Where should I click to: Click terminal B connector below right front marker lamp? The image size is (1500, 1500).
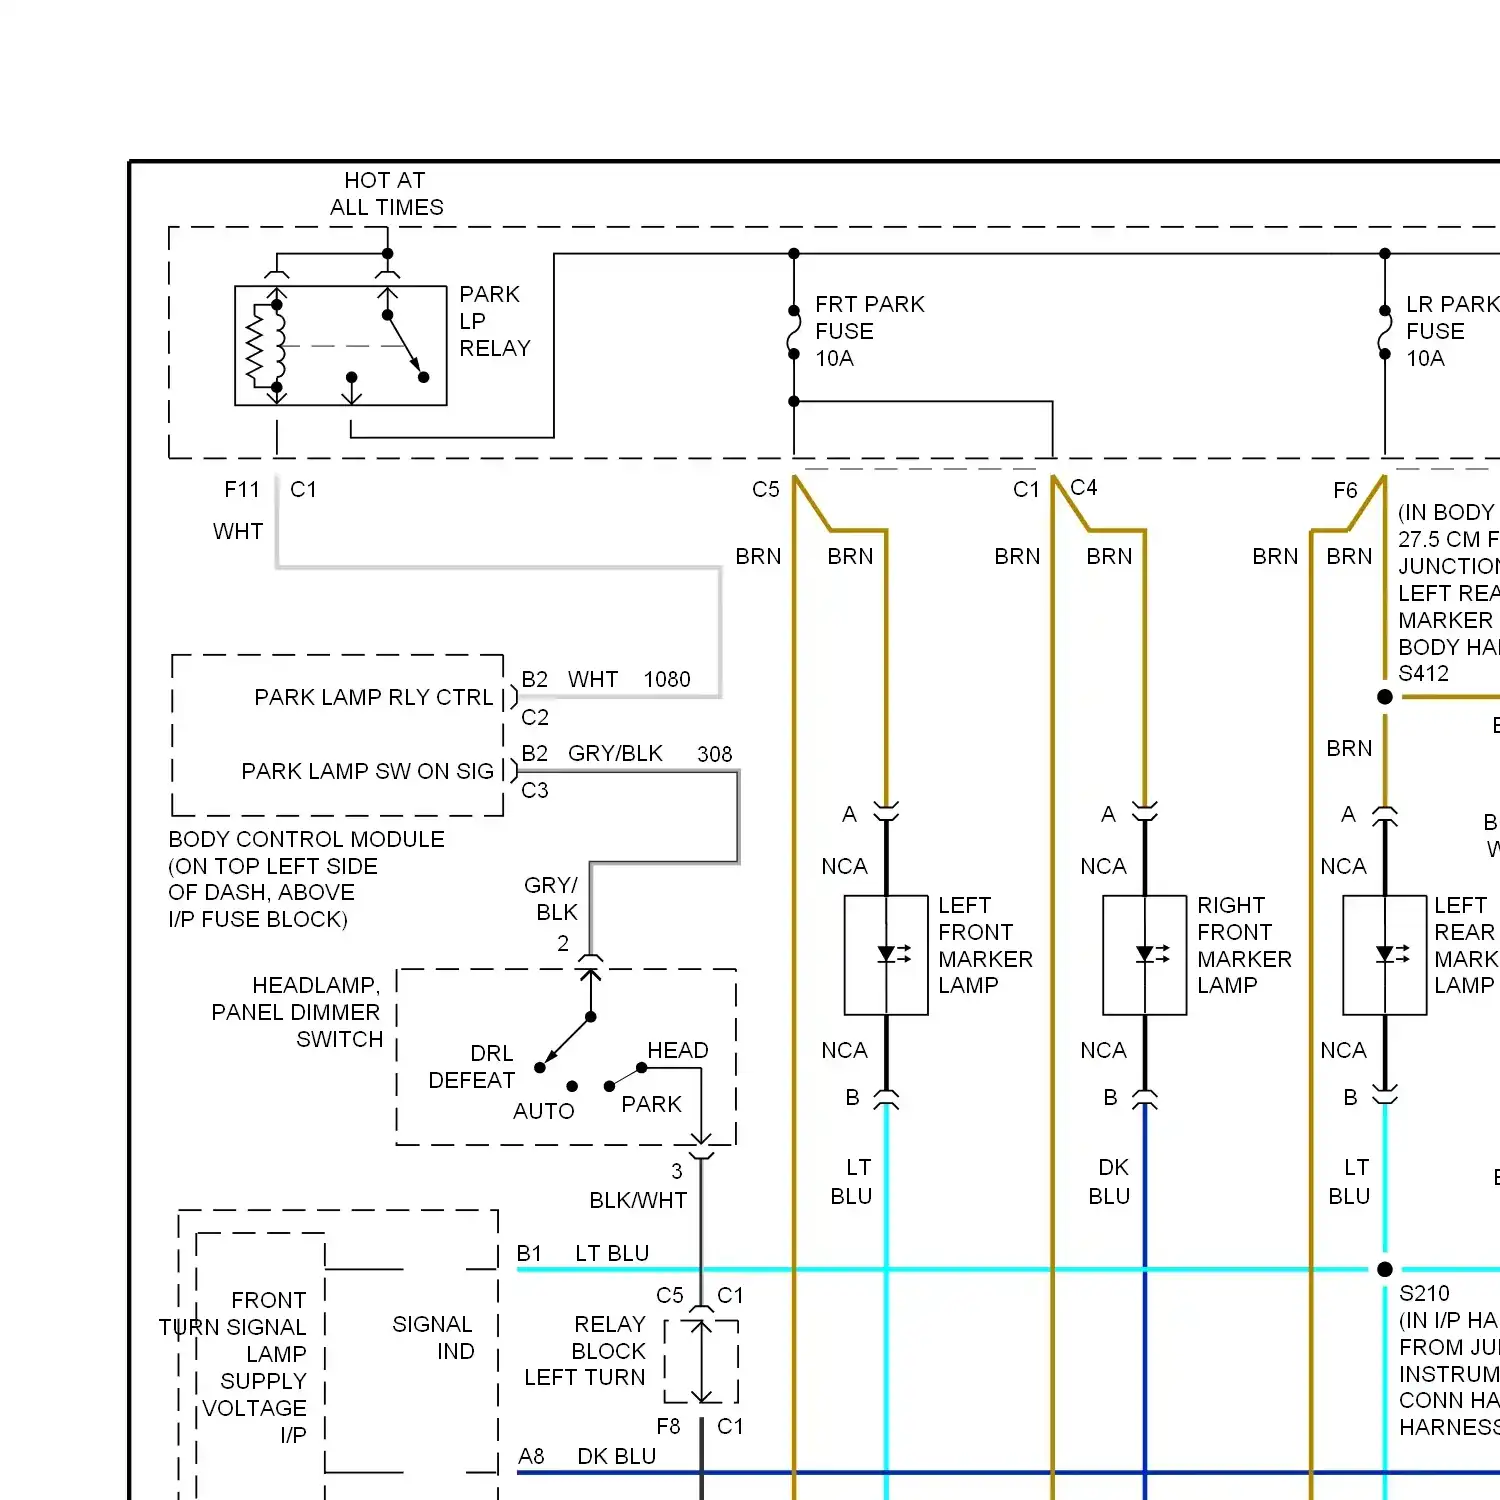coord(1145,1099)
